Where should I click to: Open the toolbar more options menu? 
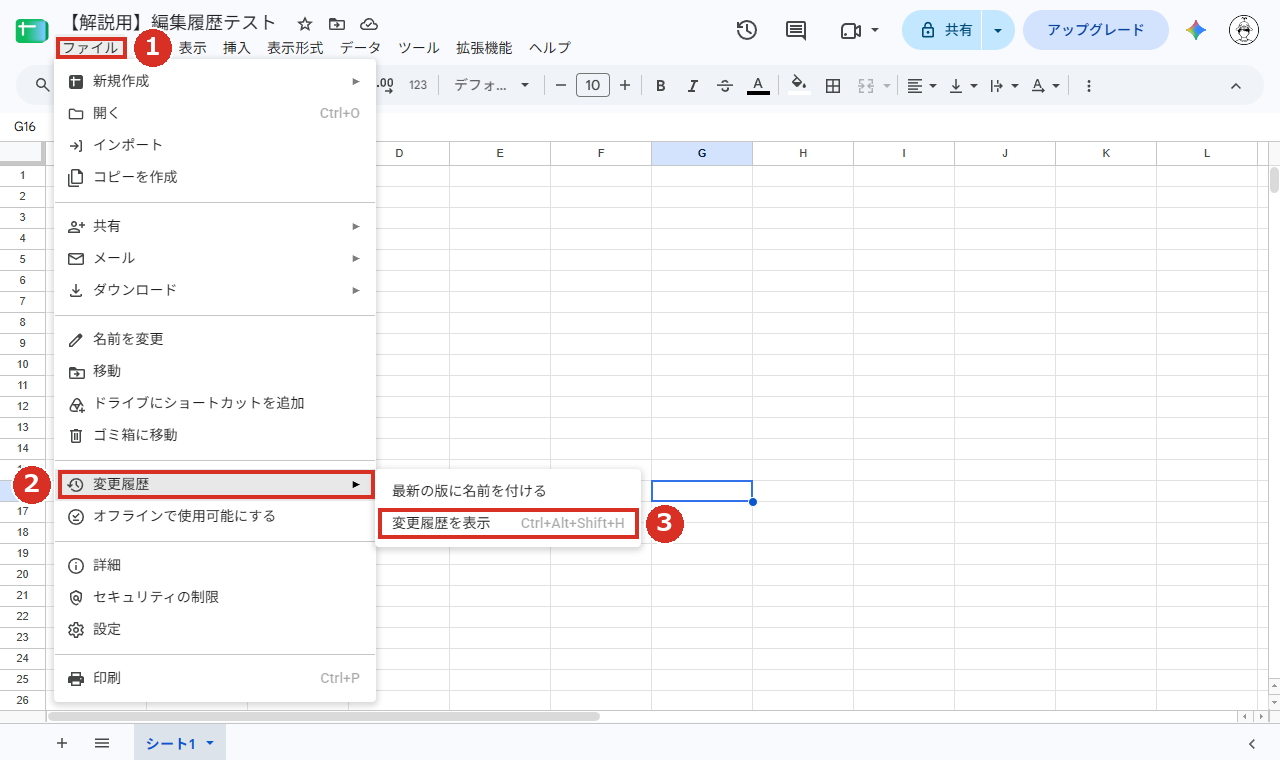pyautogui.click(x=1089, y=86)
